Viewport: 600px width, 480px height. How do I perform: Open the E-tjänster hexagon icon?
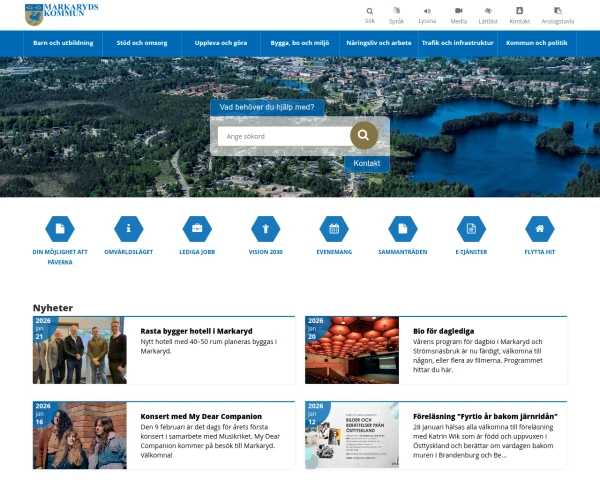pyautogui.click(x=470, y=229)
